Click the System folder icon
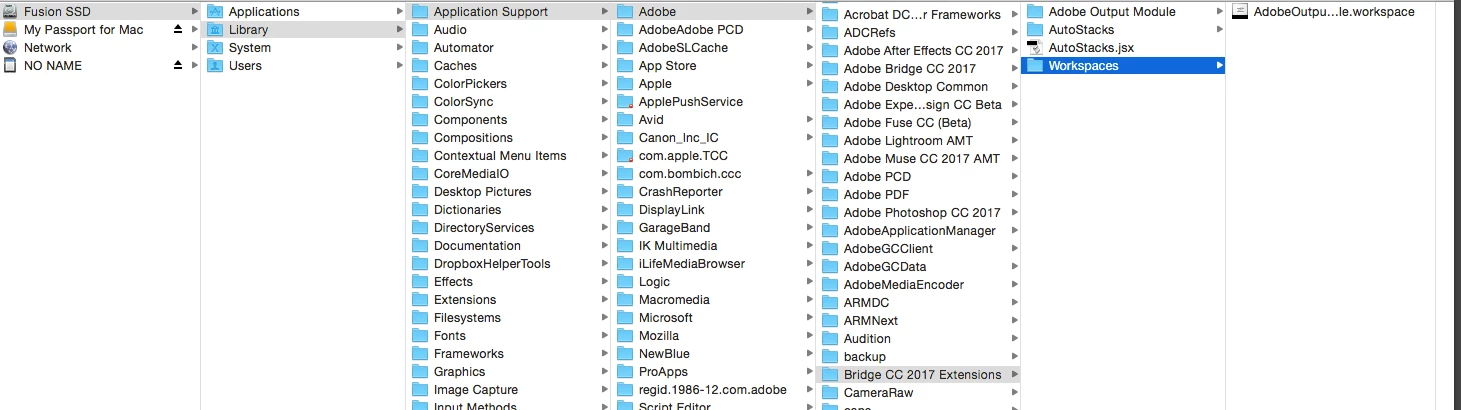The image size is (1461, 410). [214, 48]
